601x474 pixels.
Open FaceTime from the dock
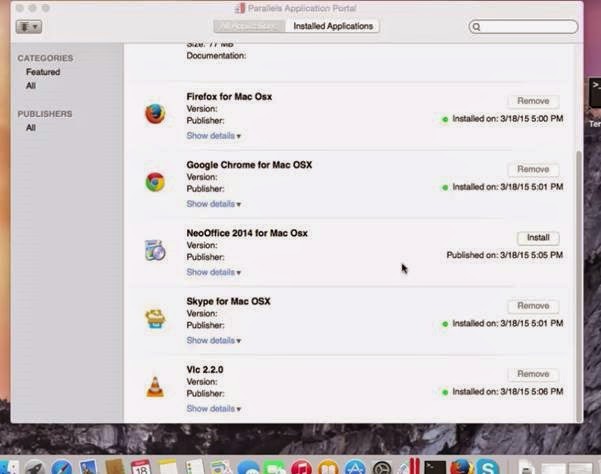pos(275,467)
